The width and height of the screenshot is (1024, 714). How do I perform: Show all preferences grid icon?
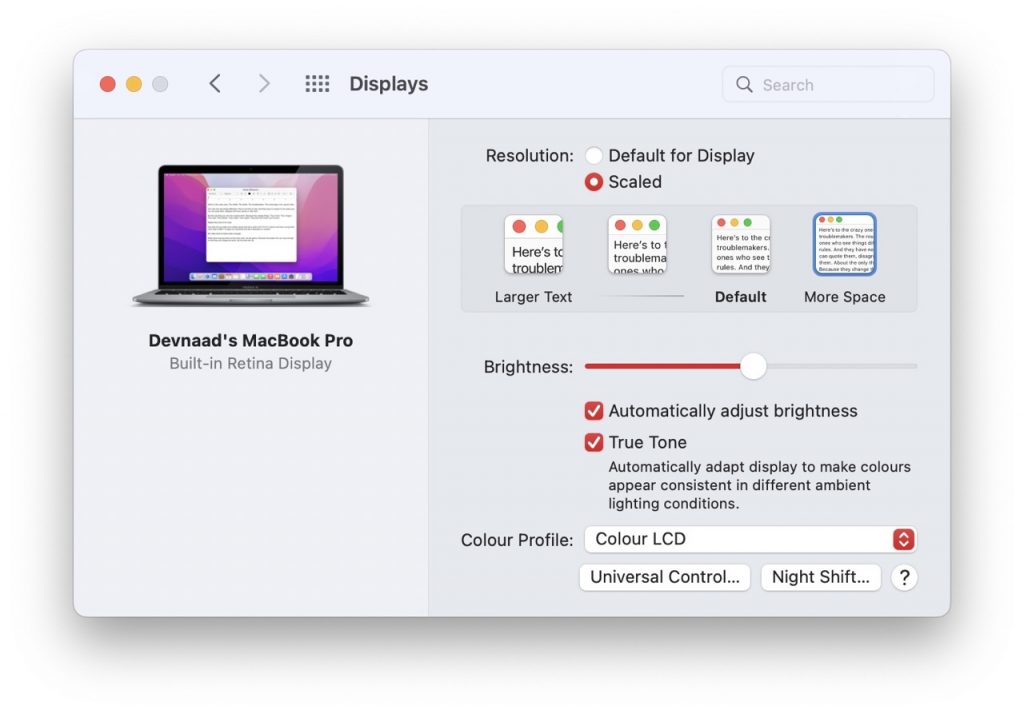(317, 84)
